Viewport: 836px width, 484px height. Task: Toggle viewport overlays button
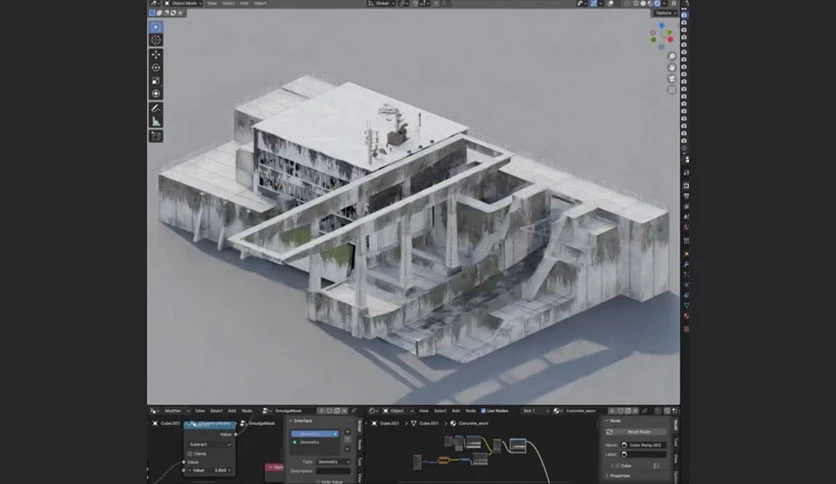point(610,3)
